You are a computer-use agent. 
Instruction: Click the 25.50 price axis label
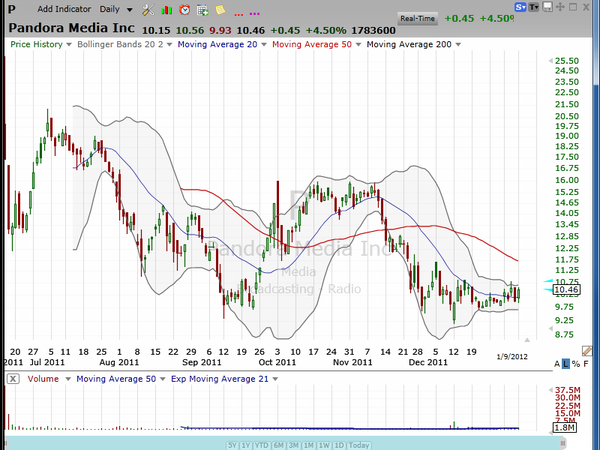[x=567, y=61]
